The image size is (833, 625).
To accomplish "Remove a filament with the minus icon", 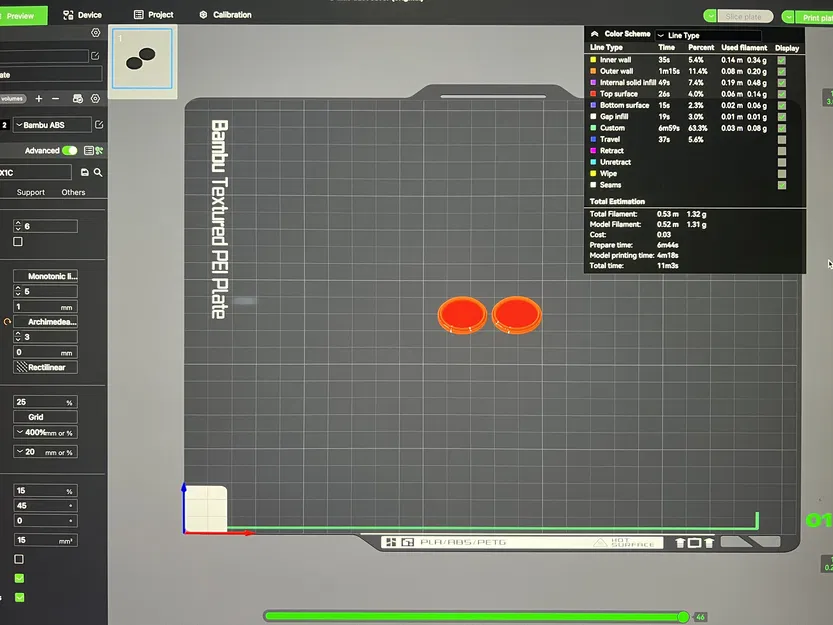I will (x=55, y=98).
